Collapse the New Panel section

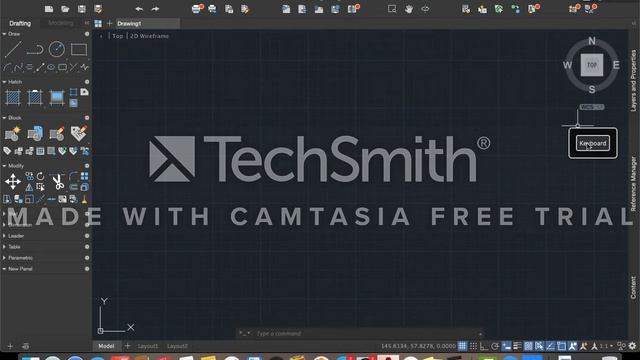click(x=4, y=269)
